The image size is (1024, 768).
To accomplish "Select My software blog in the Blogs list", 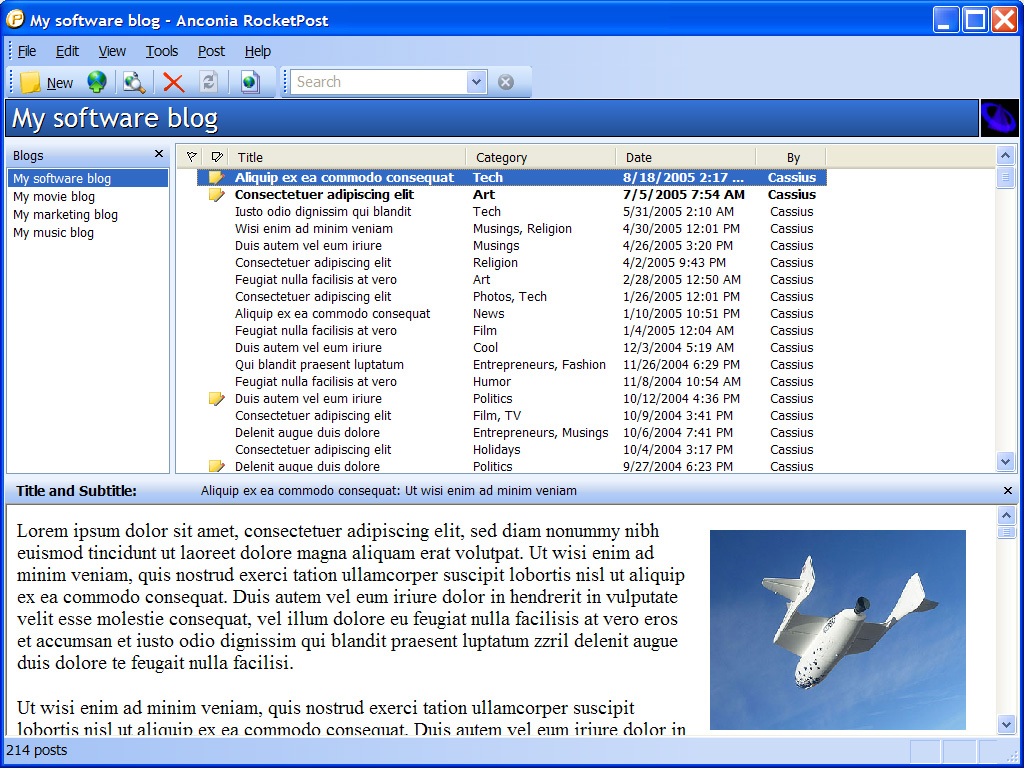I will 88,178.
